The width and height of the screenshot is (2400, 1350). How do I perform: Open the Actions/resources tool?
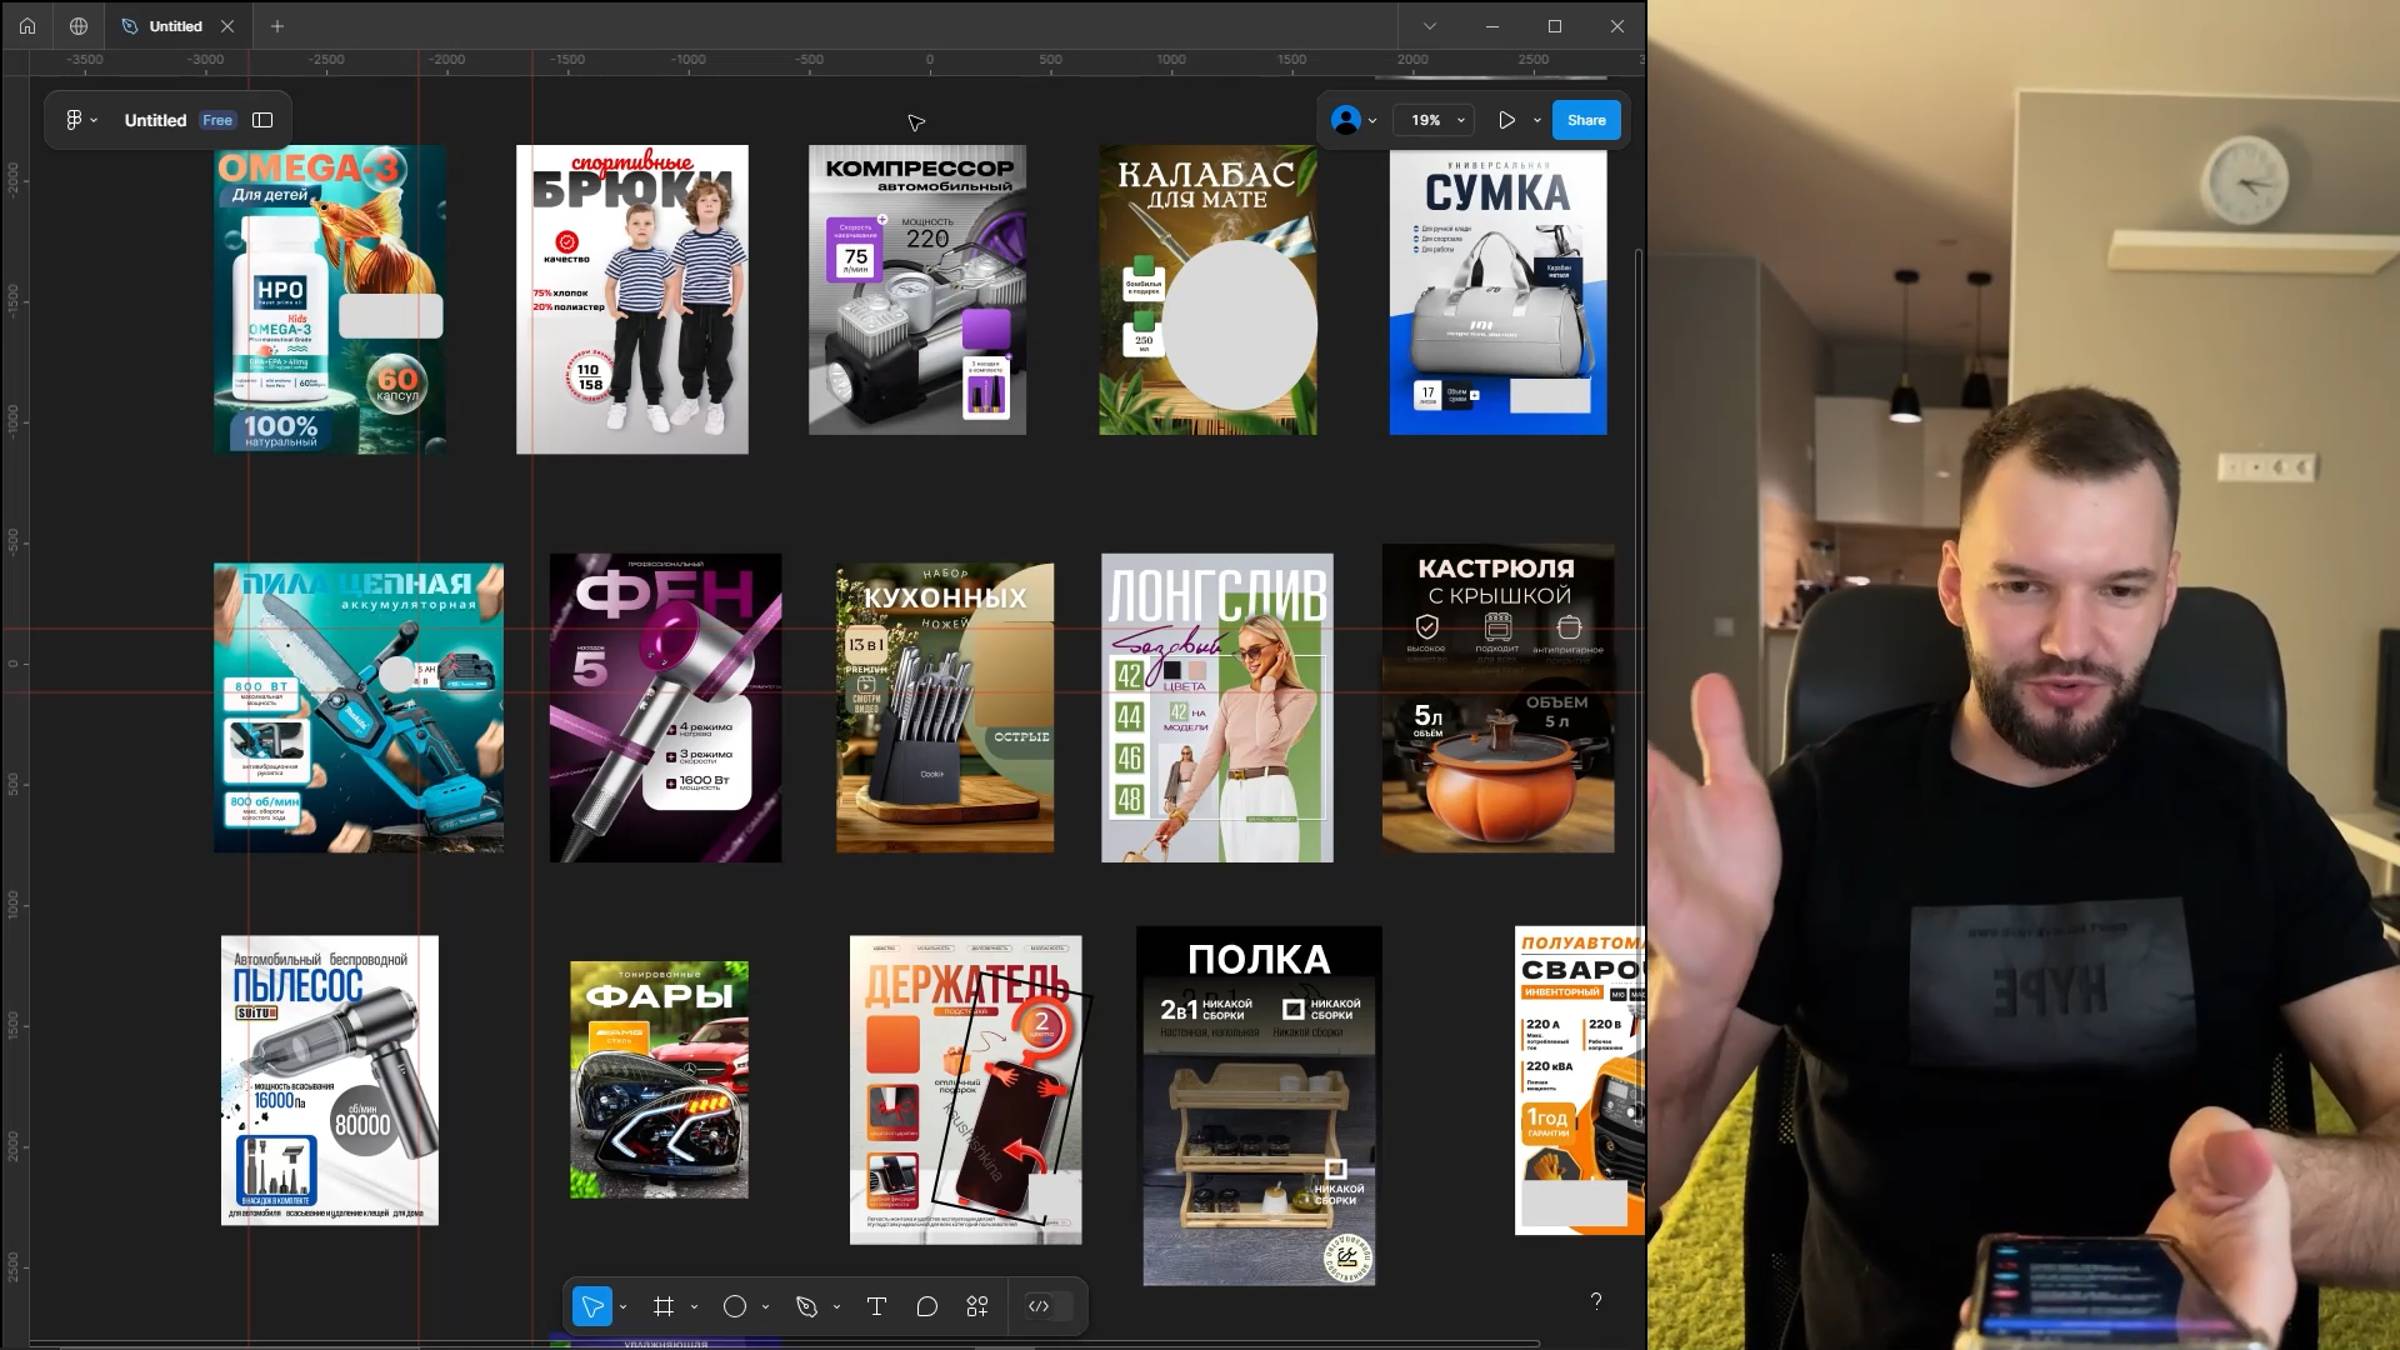tap(977, 1306)
